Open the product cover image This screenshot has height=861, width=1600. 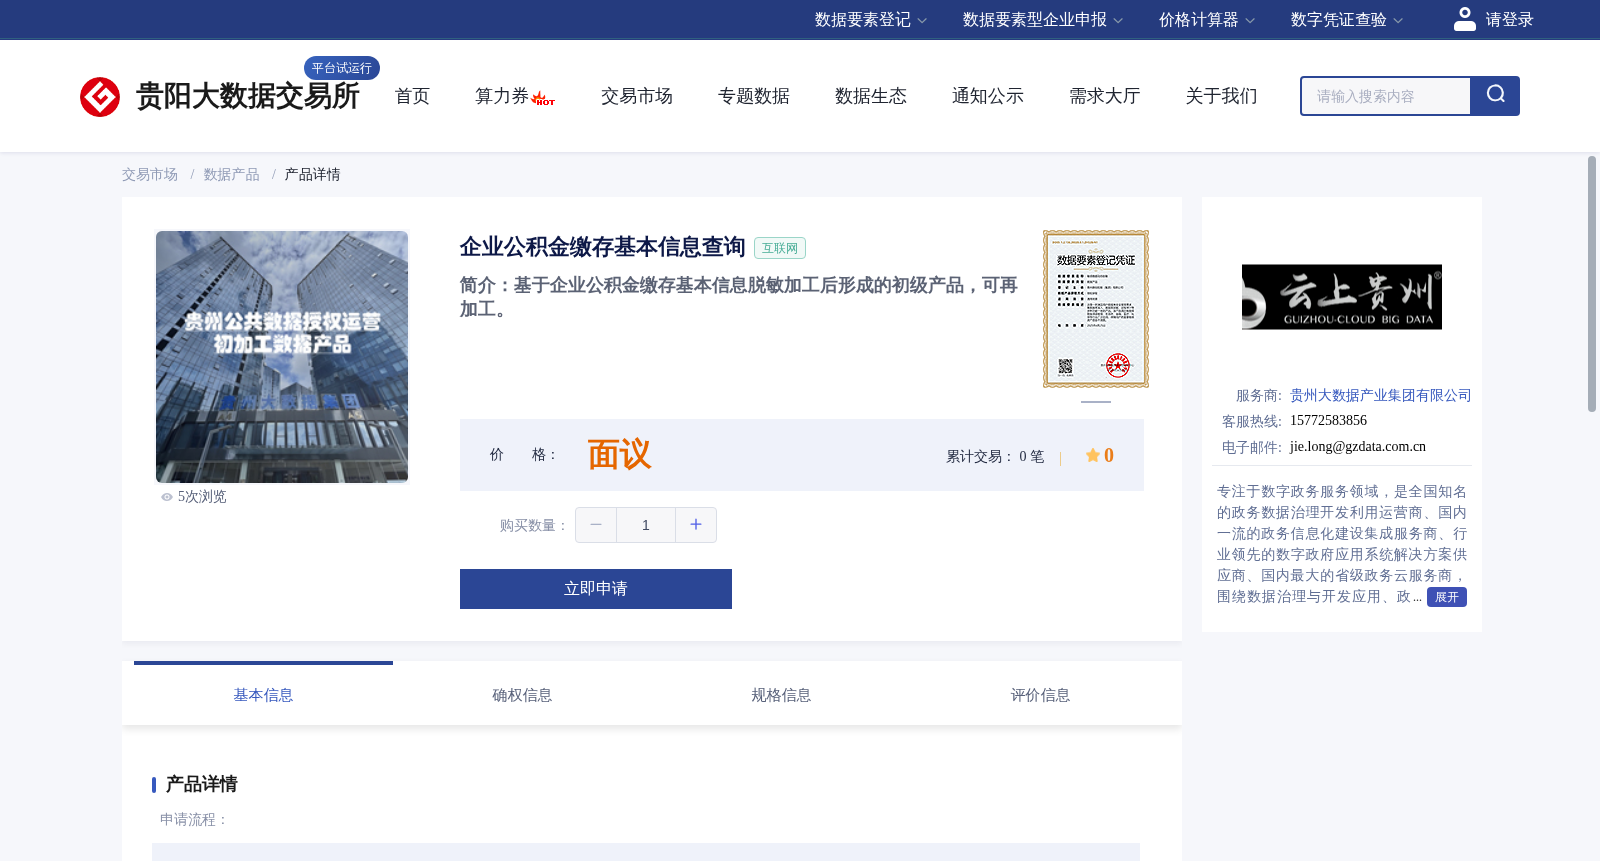282,357
